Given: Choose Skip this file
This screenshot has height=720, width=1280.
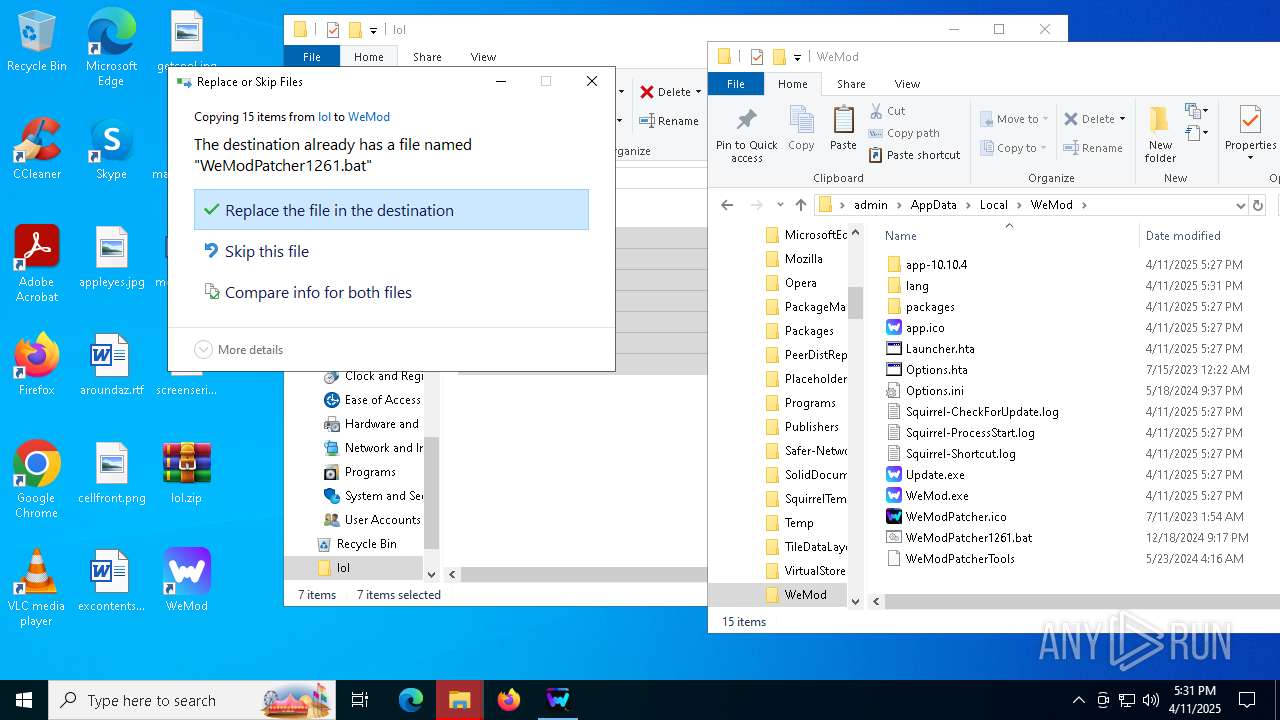Looking at the screenshot, I should (391, 251).
